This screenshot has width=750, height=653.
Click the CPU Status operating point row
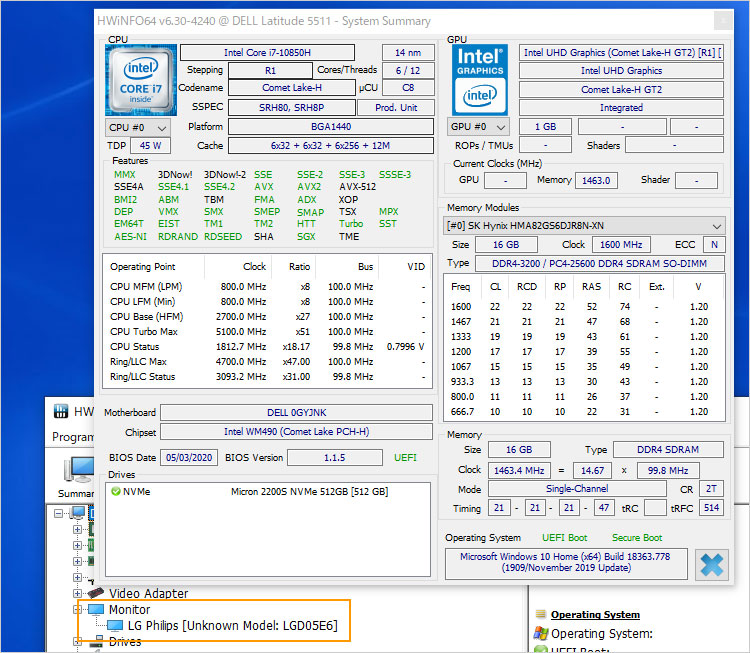pos(267,346)
